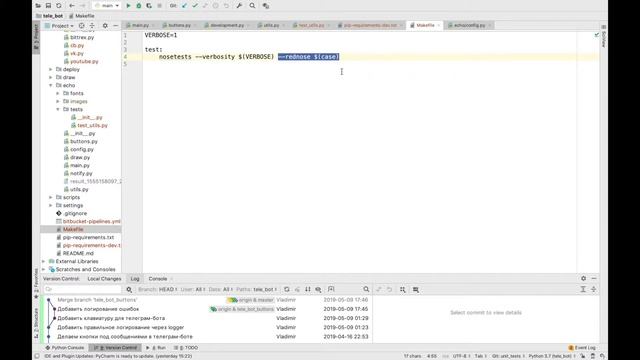Minimize the Version Control panel
The image size is (640, 360).
(594, 278)
